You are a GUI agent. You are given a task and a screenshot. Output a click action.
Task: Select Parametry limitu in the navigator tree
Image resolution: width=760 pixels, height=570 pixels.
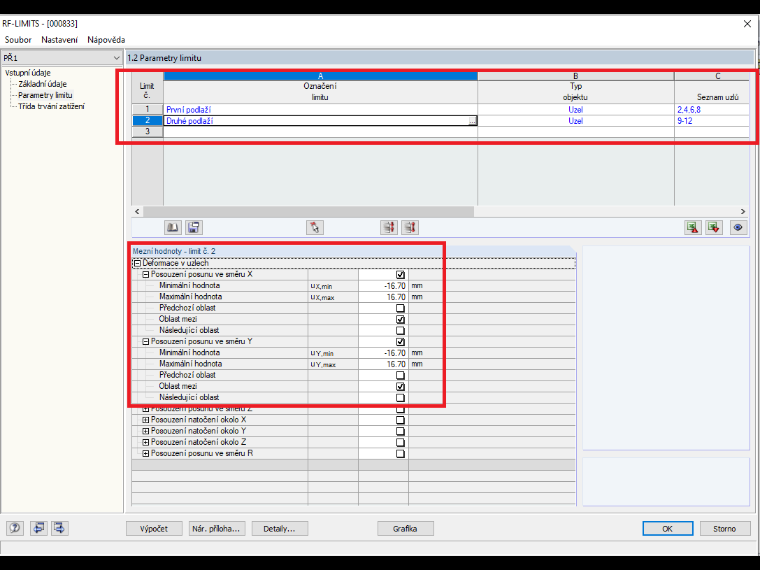tap(45, 95)
